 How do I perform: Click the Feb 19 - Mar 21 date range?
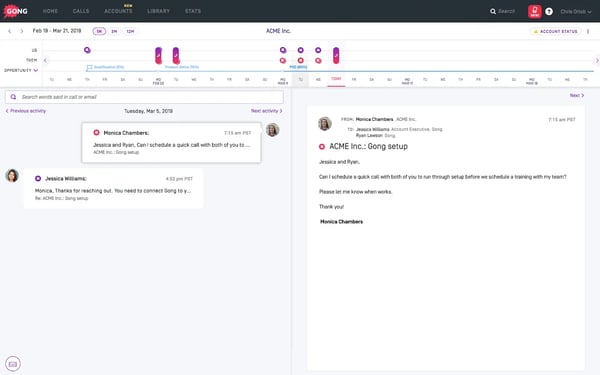(57, 31)
